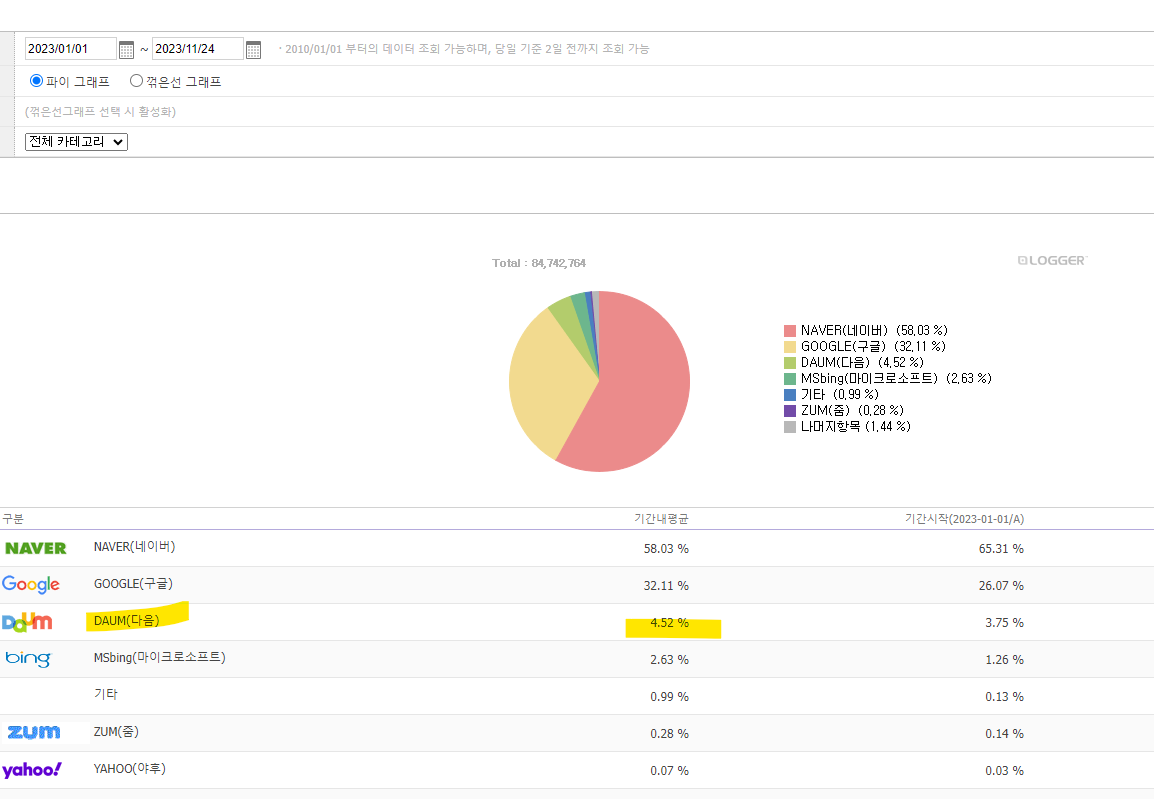Click MSbing(마이크로소프트) name in table row
The image size is (1154, 799).
click(x=160, y=657)
